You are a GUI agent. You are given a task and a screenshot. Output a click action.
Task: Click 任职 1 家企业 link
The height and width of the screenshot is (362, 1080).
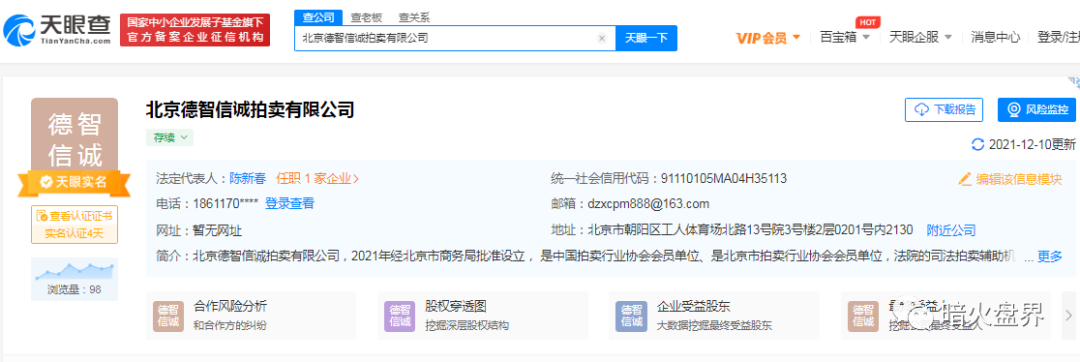(x=318, y=179)
